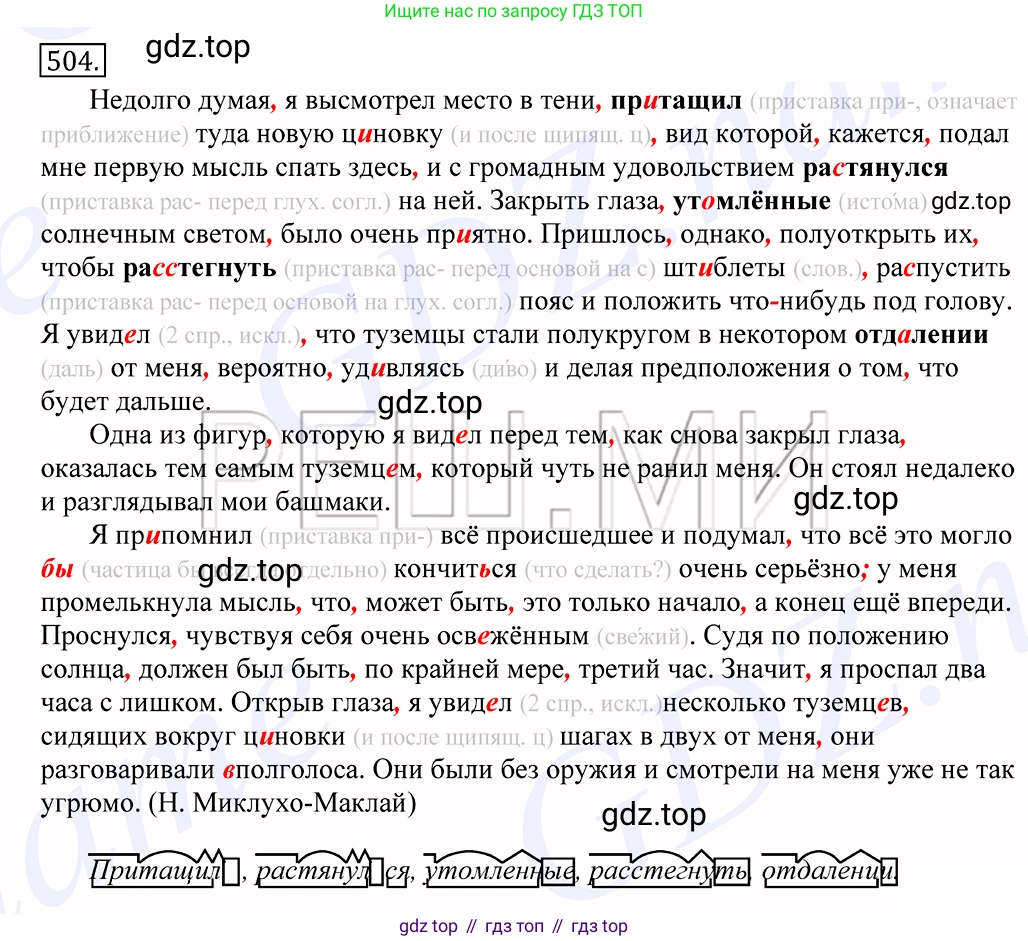The image size is (1028, 941).
Task: Open the gdz top footer link
Action: point(428,927)
